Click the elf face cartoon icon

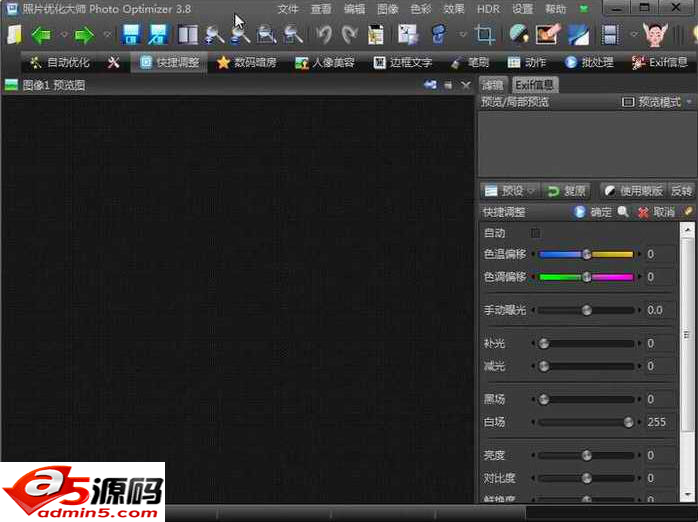tap(655, 35)
